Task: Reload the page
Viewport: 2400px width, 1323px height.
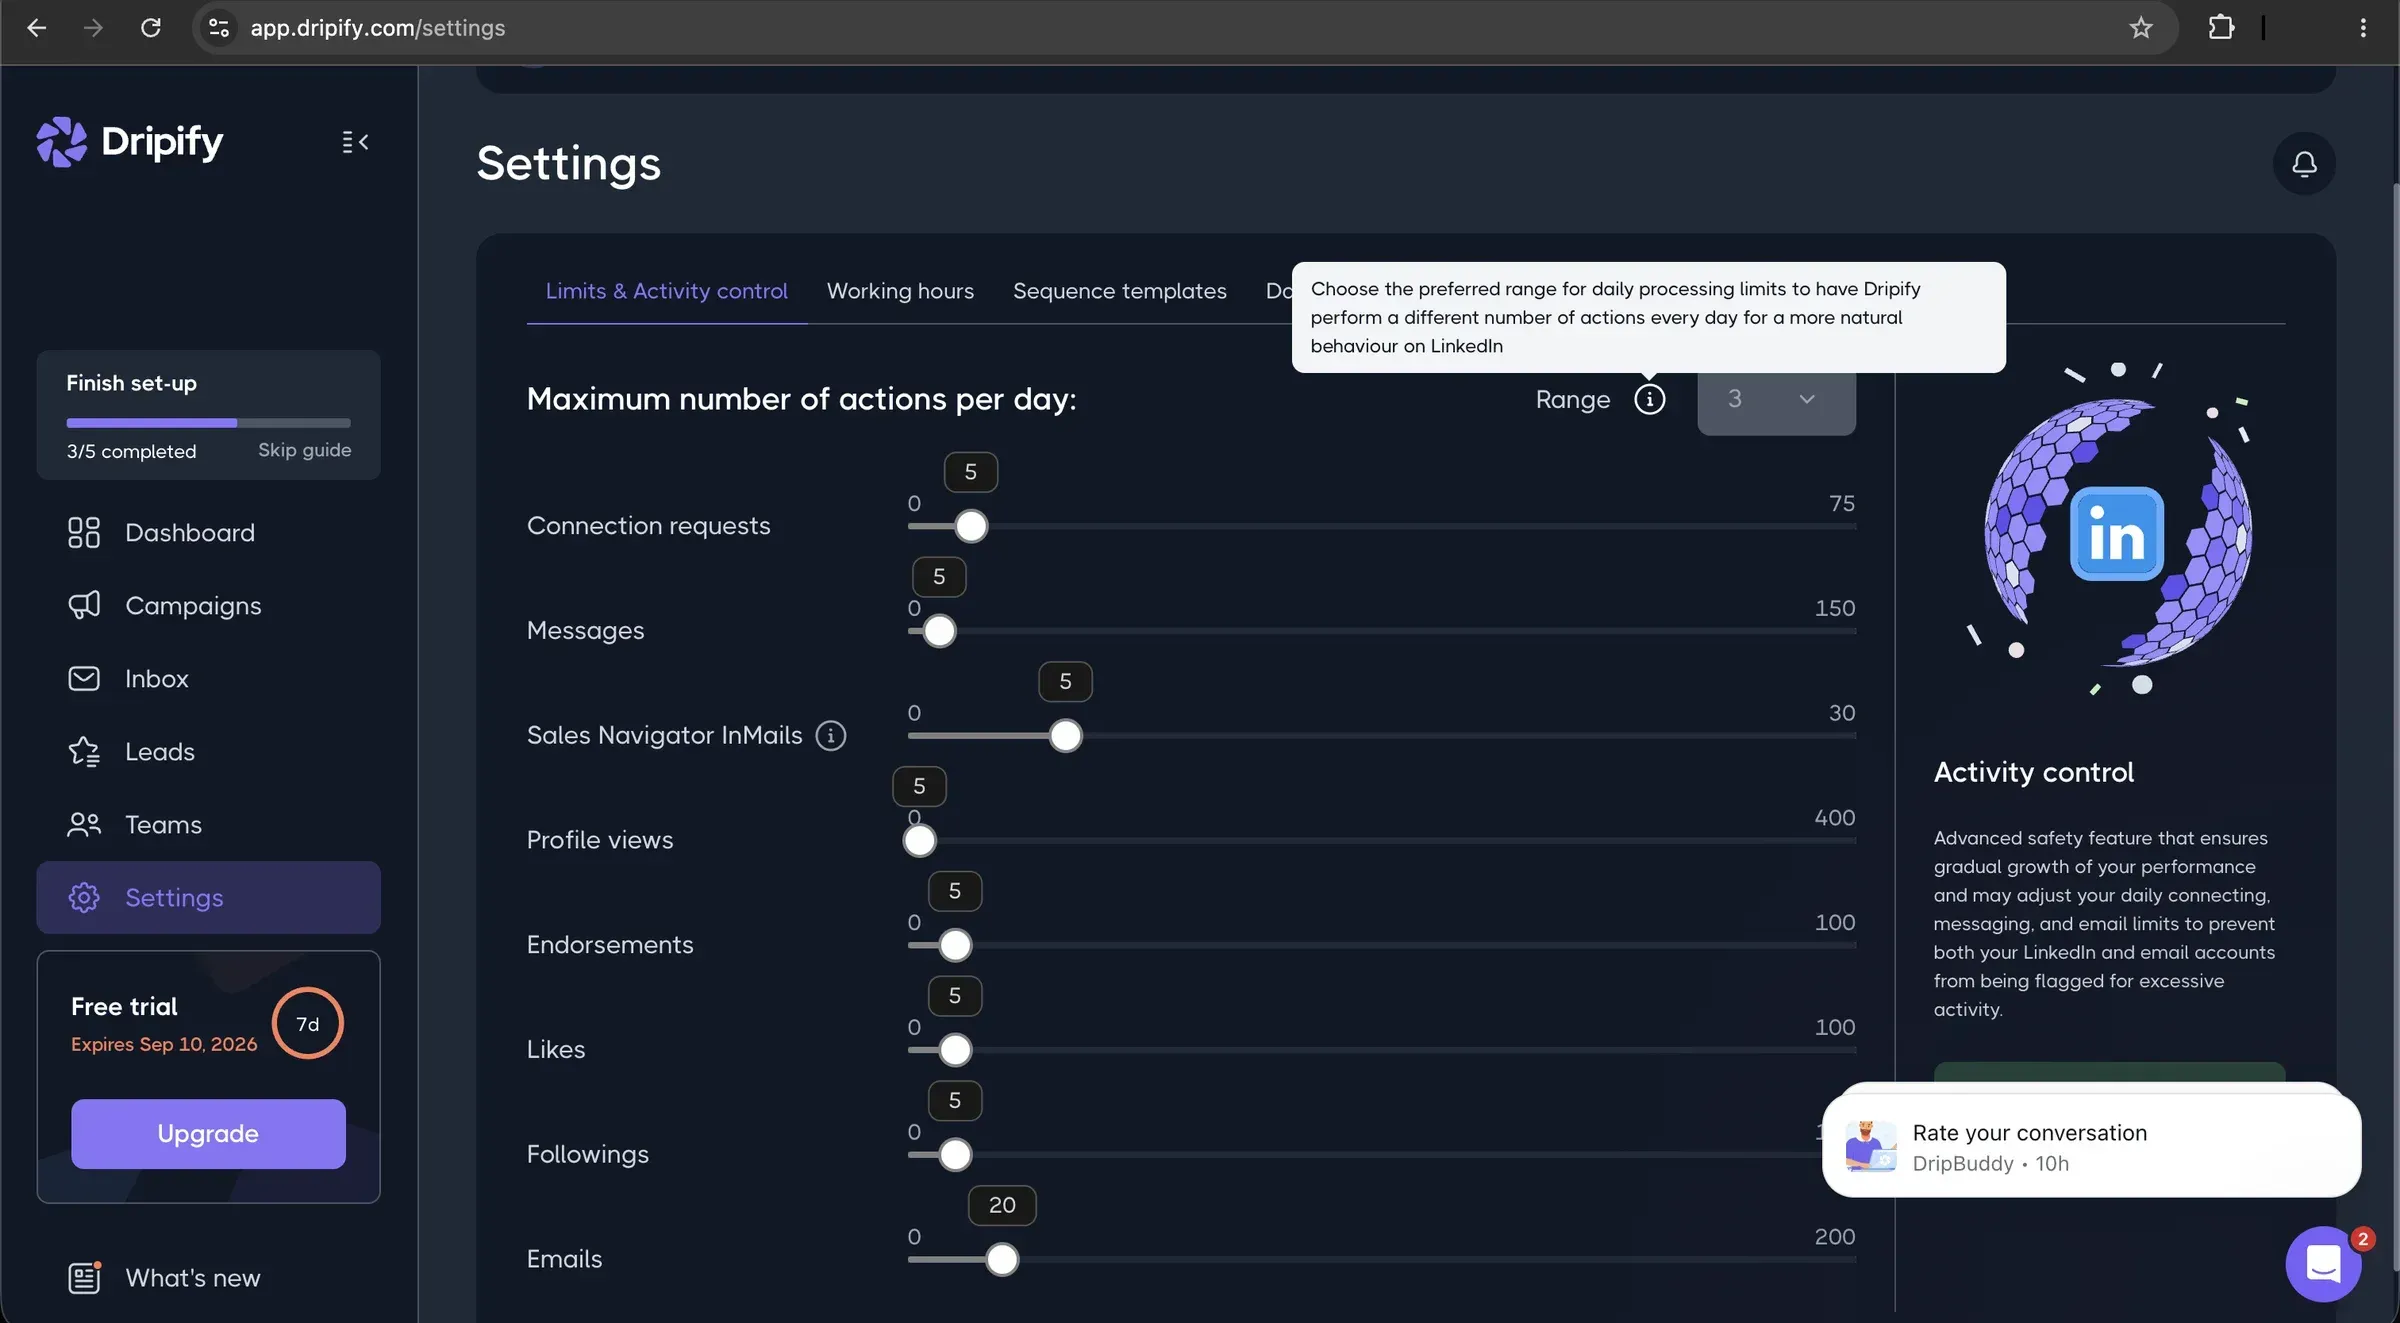Action: (x=150, y=28)
